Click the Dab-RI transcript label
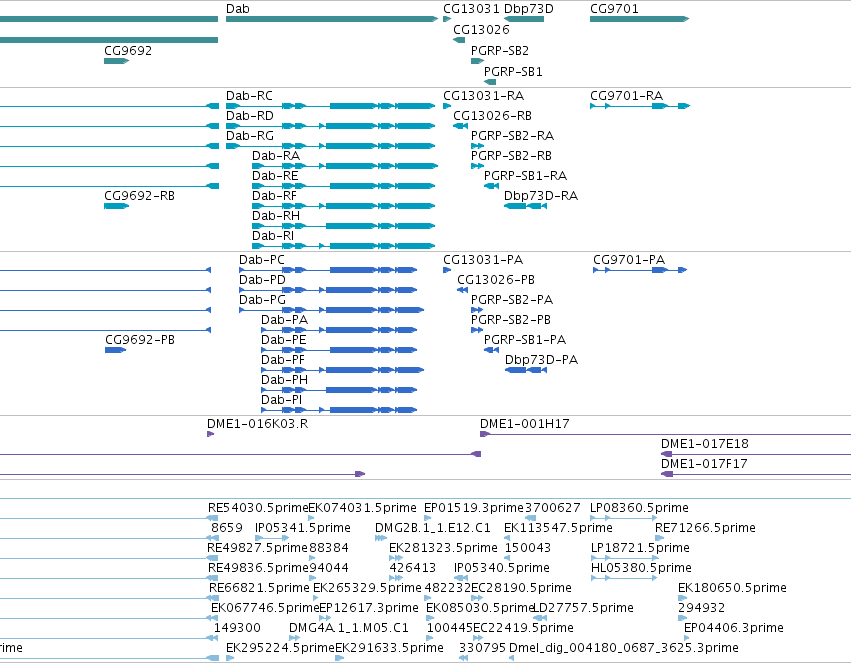Viewport: 851px width, 663px height. click(273, 236)
